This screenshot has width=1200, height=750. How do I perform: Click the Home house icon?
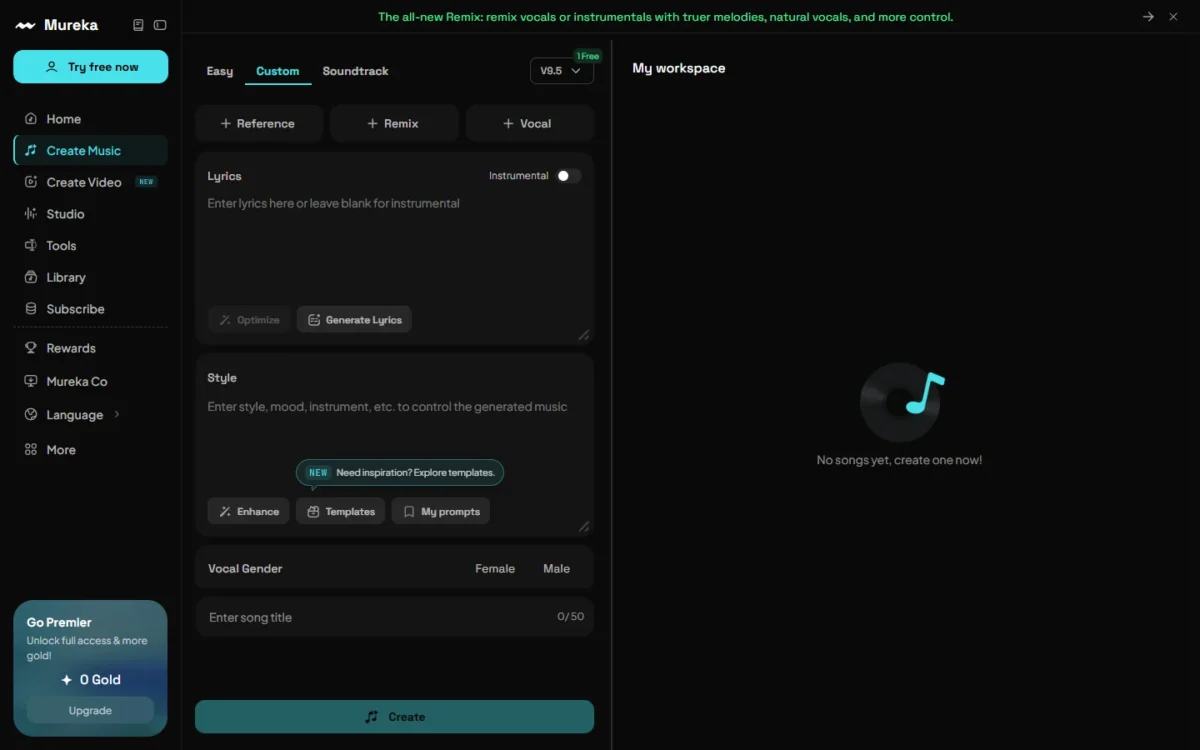[x=31, y=119]
